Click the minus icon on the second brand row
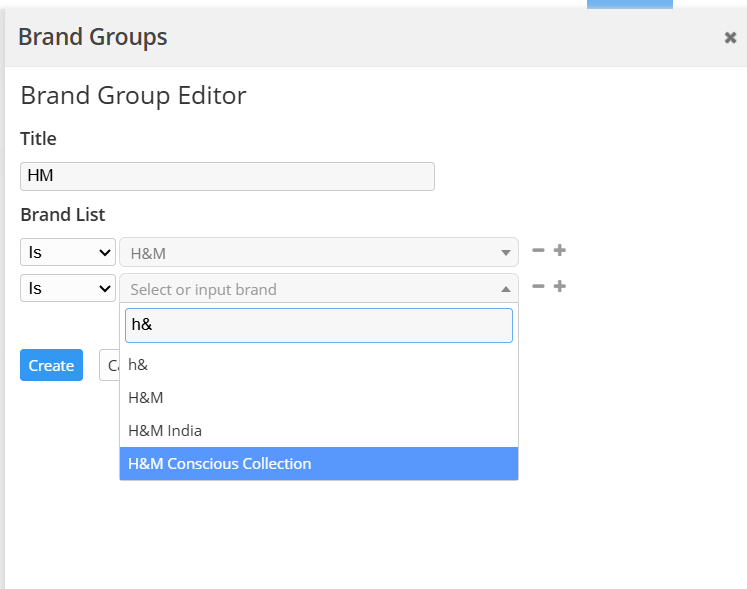Screen dimensions: 747x589 pos(538,287)
